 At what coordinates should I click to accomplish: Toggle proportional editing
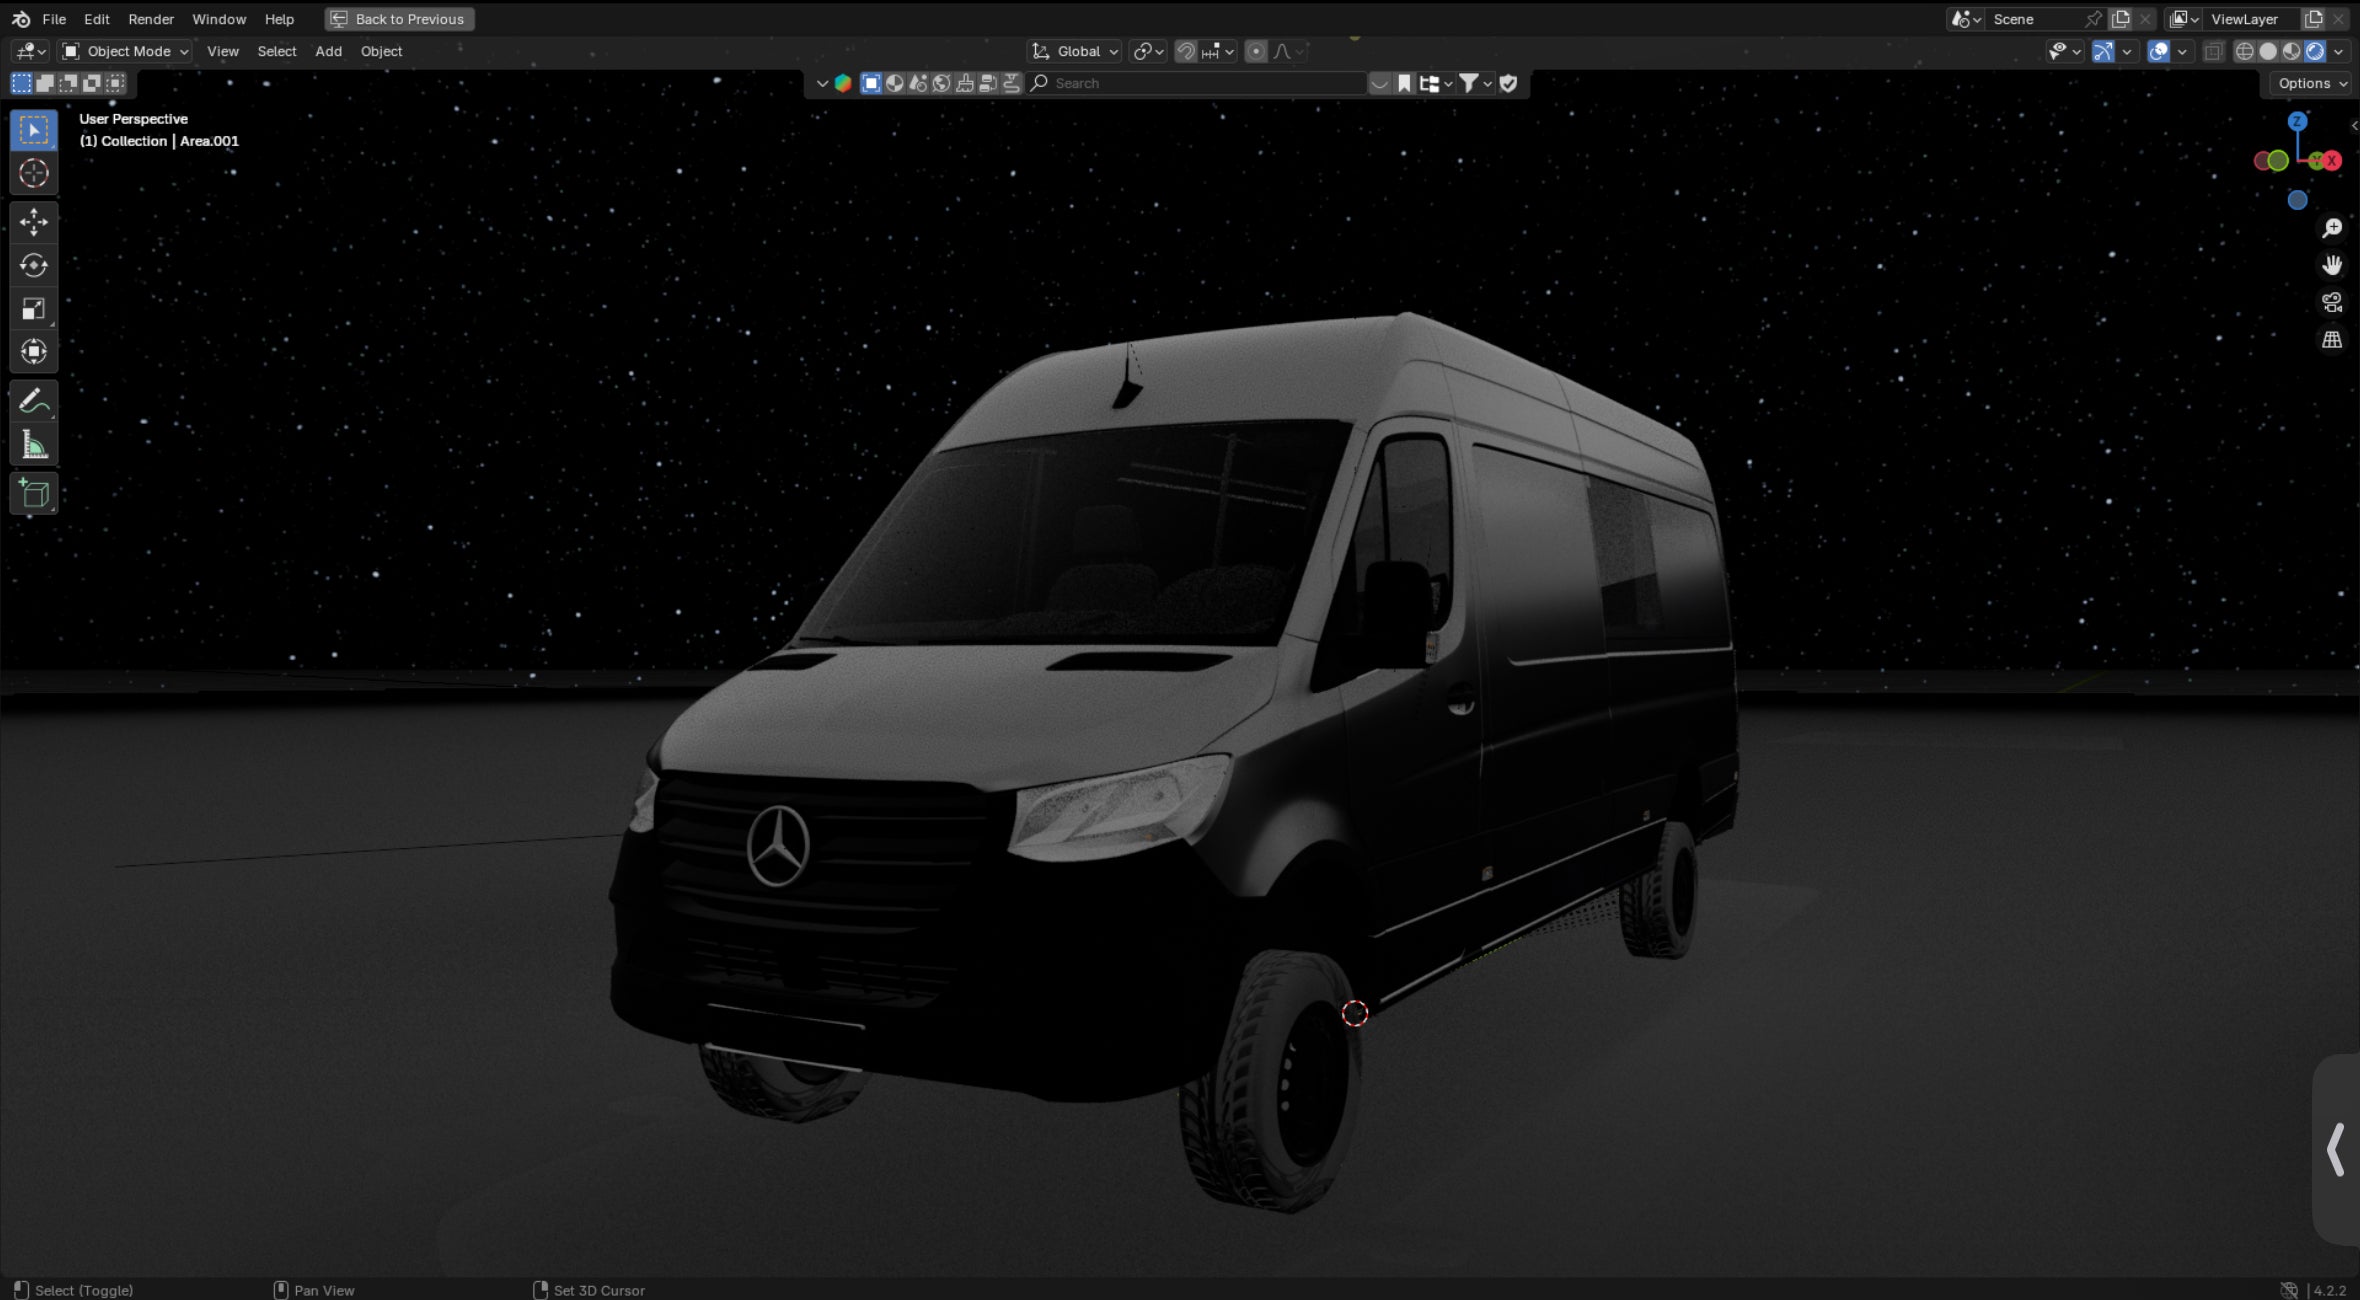click(x=1257, y=51)
